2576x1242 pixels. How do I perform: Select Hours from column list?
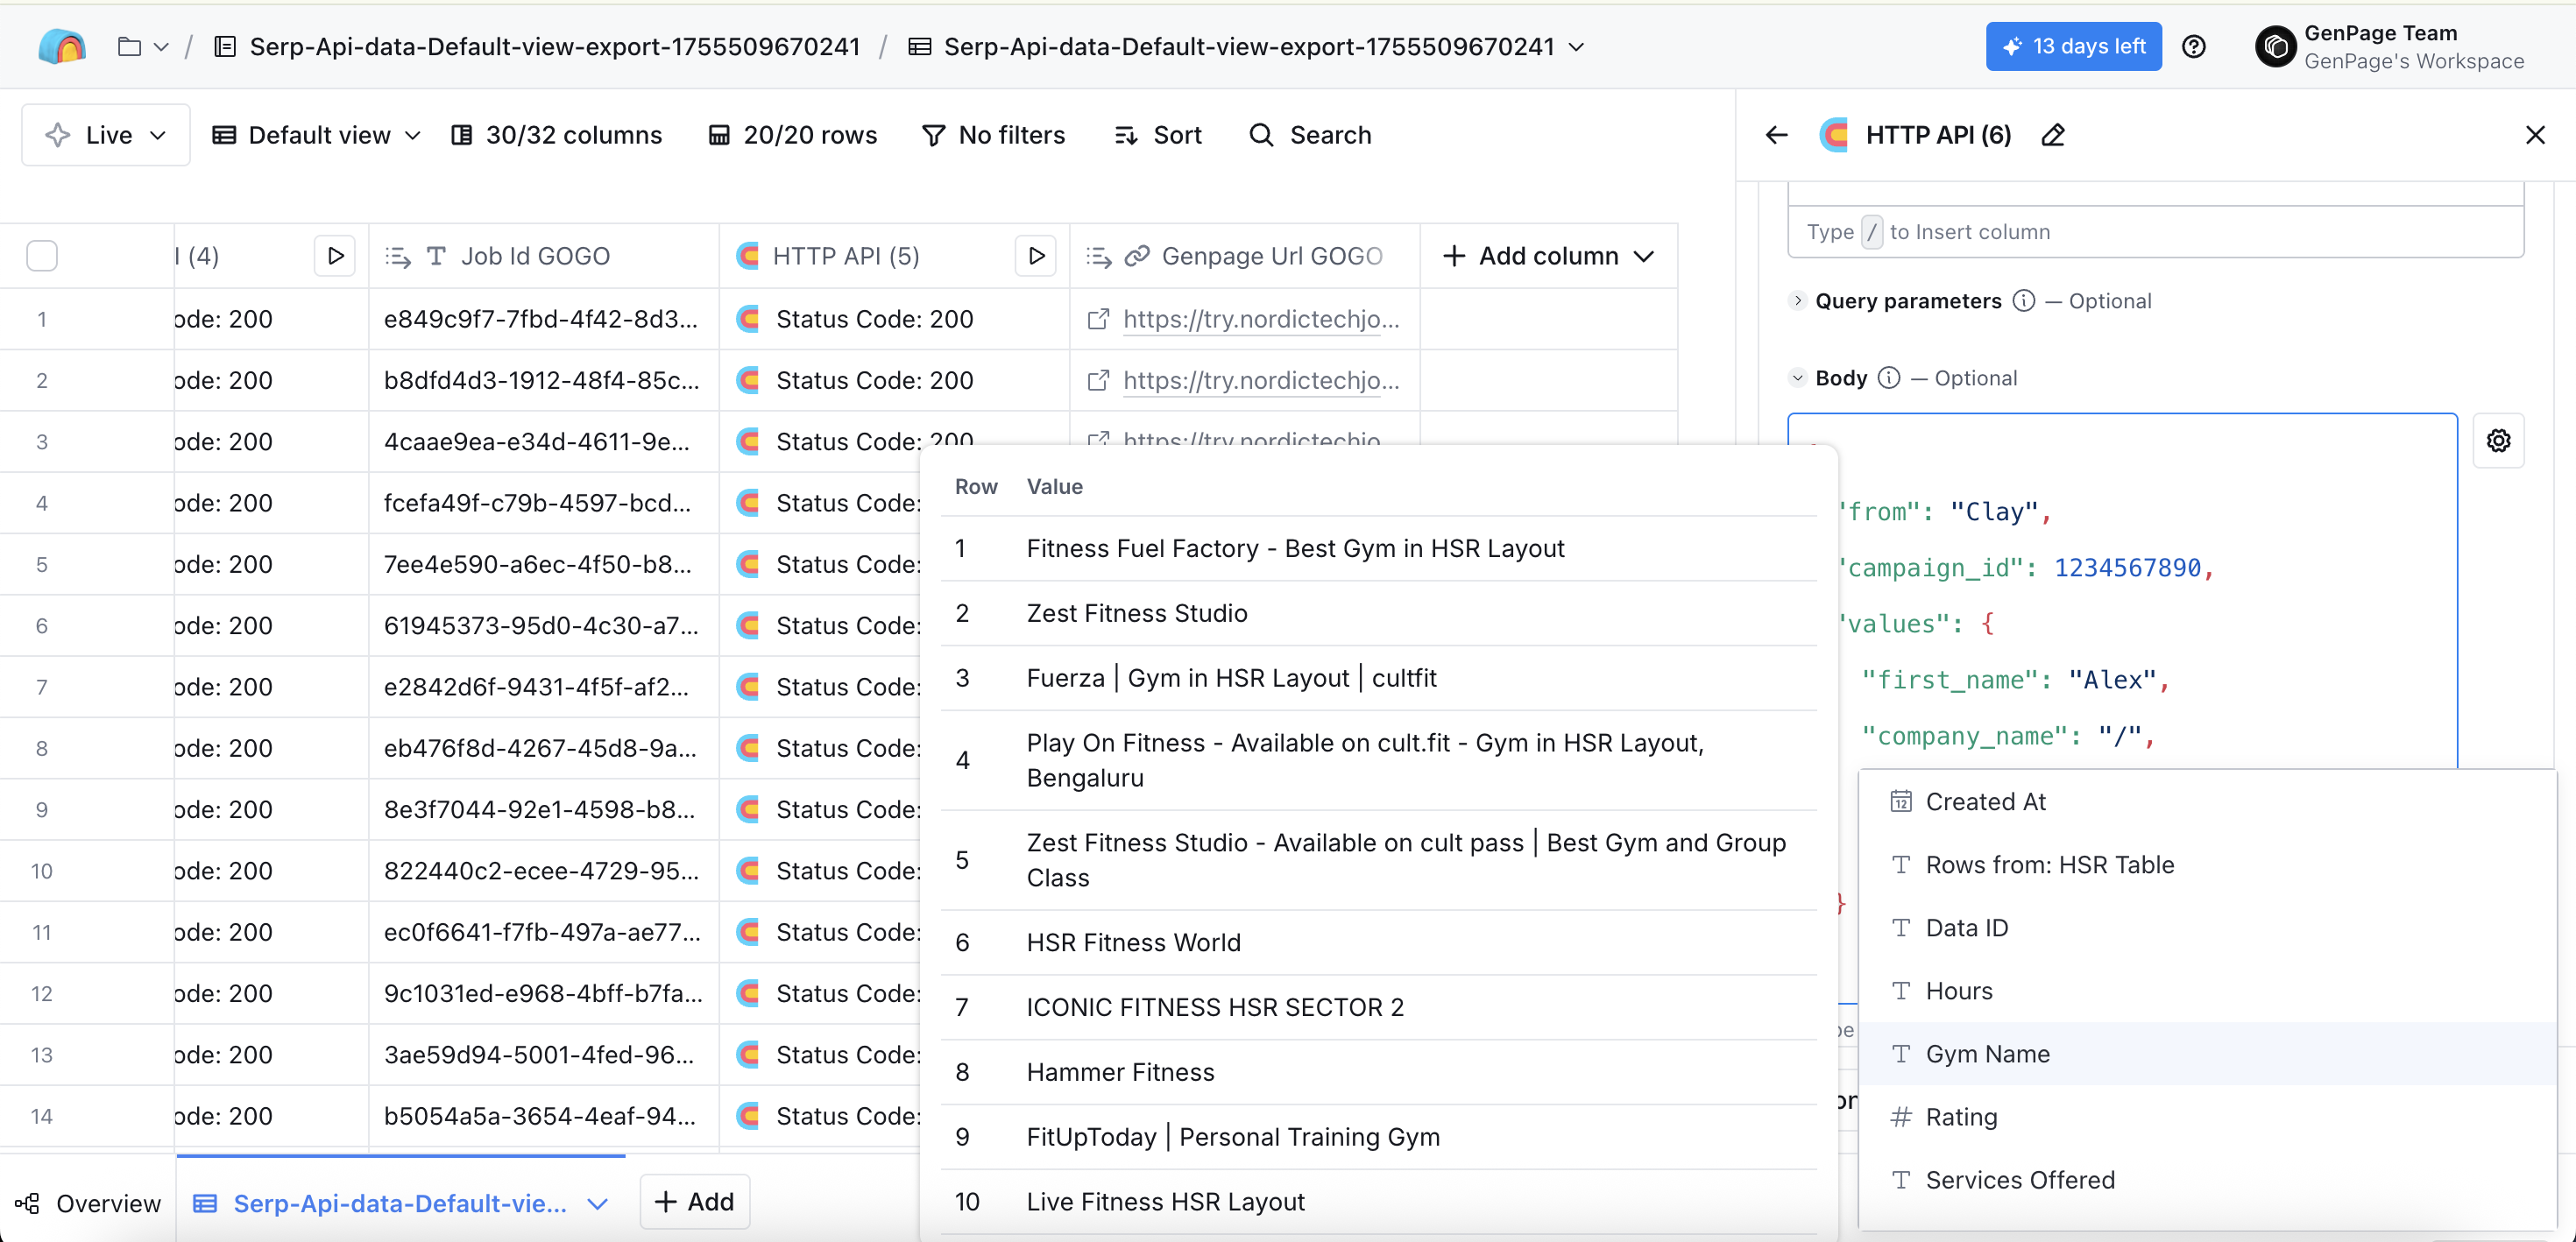click(2207, 991)
